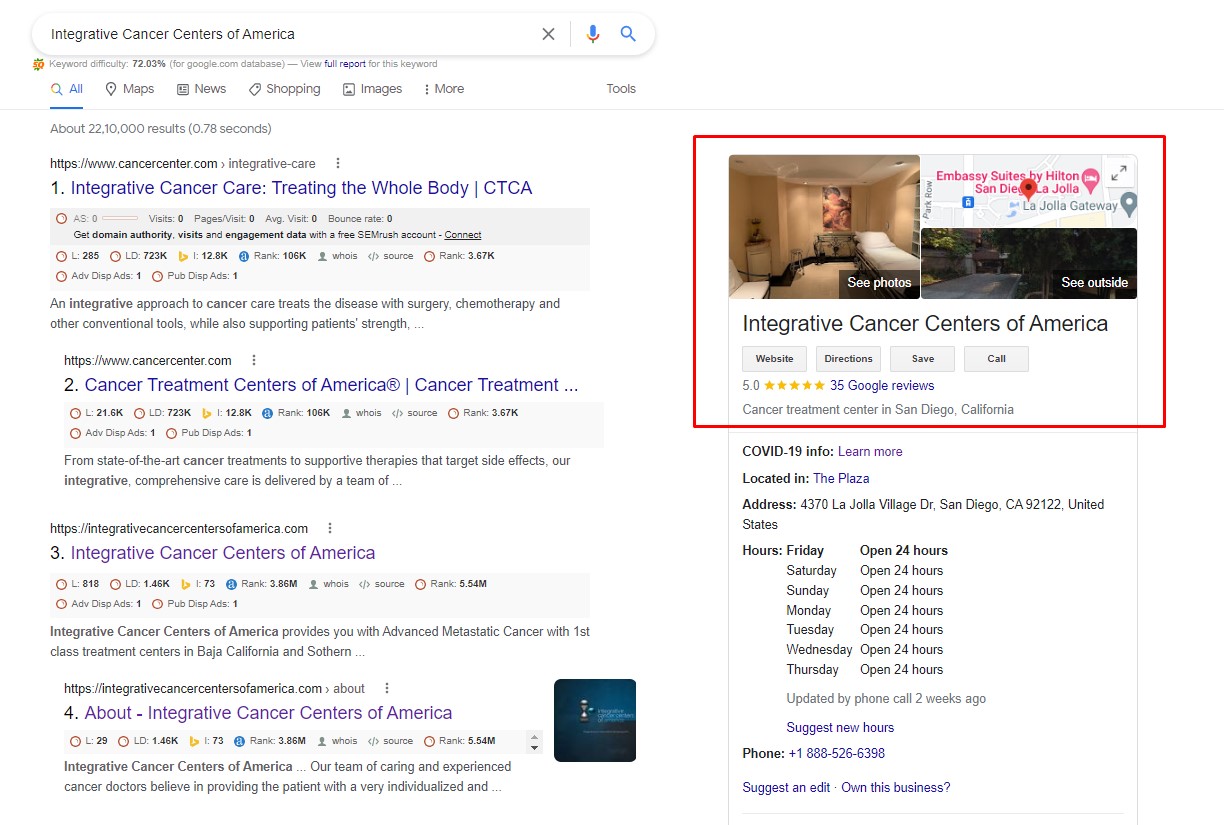Click the Own this business? link

point(896,787)
